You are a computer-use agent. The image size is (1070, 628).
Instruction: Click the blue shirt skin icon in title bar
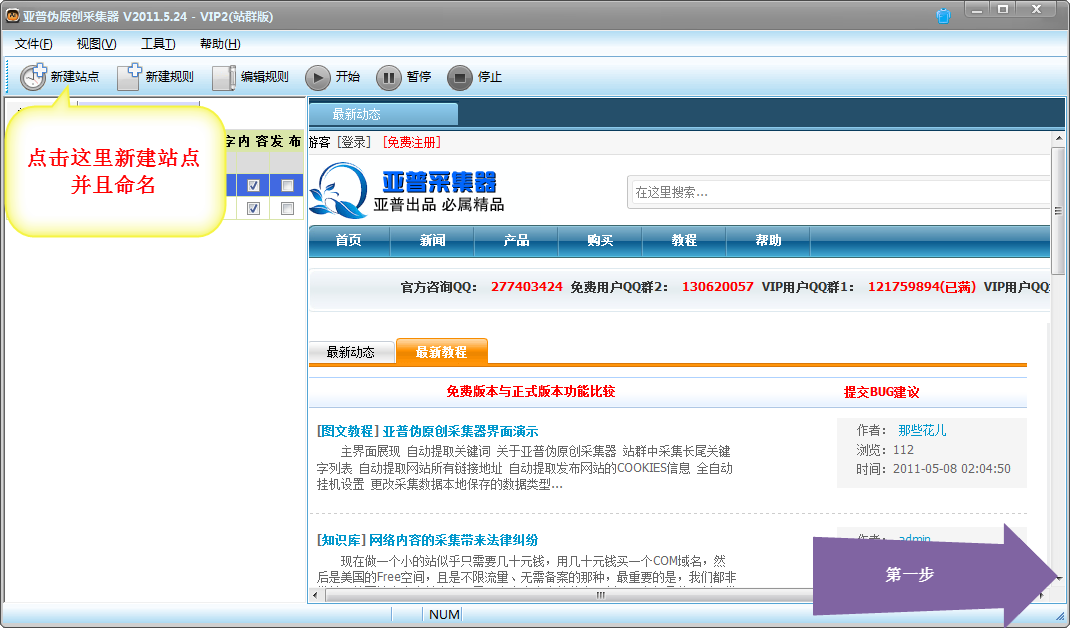coord(944,16)
